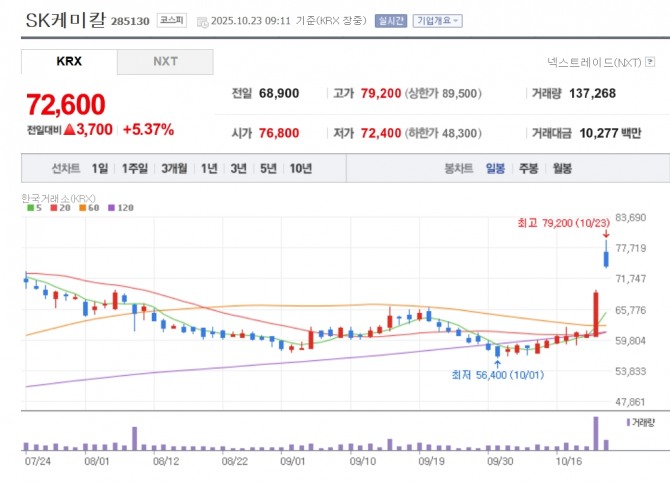The height and width of the screenshot is (483, 670).
Task: Click the red 20-day moving average legend
Action: pos(60,208)
